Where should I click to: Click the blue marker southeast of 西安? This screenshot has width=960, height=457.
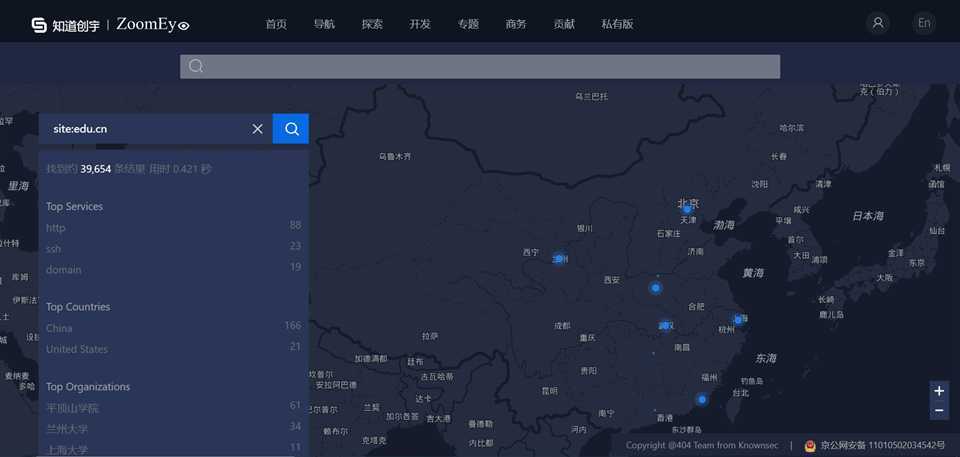pyautogui.click(x=656, y=287)
